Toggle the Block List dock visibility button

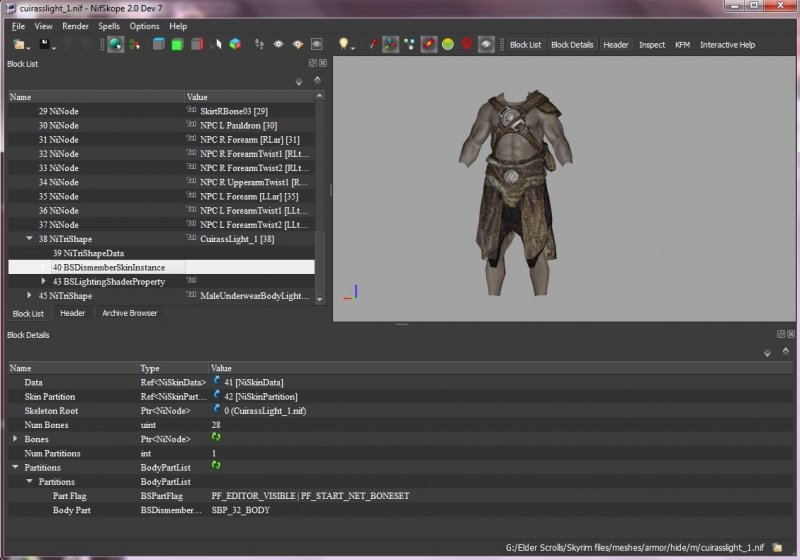[525, 45]
